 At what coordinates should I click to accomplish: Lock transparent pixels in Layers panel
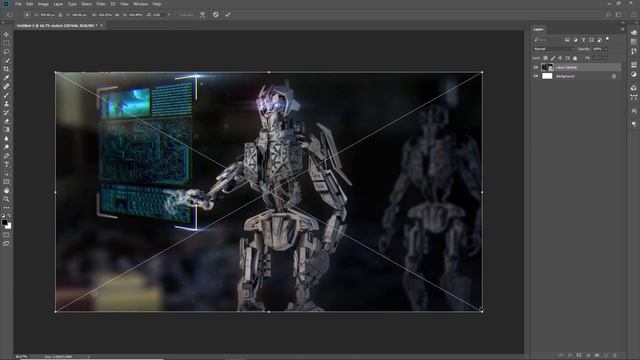coord(545,58)
